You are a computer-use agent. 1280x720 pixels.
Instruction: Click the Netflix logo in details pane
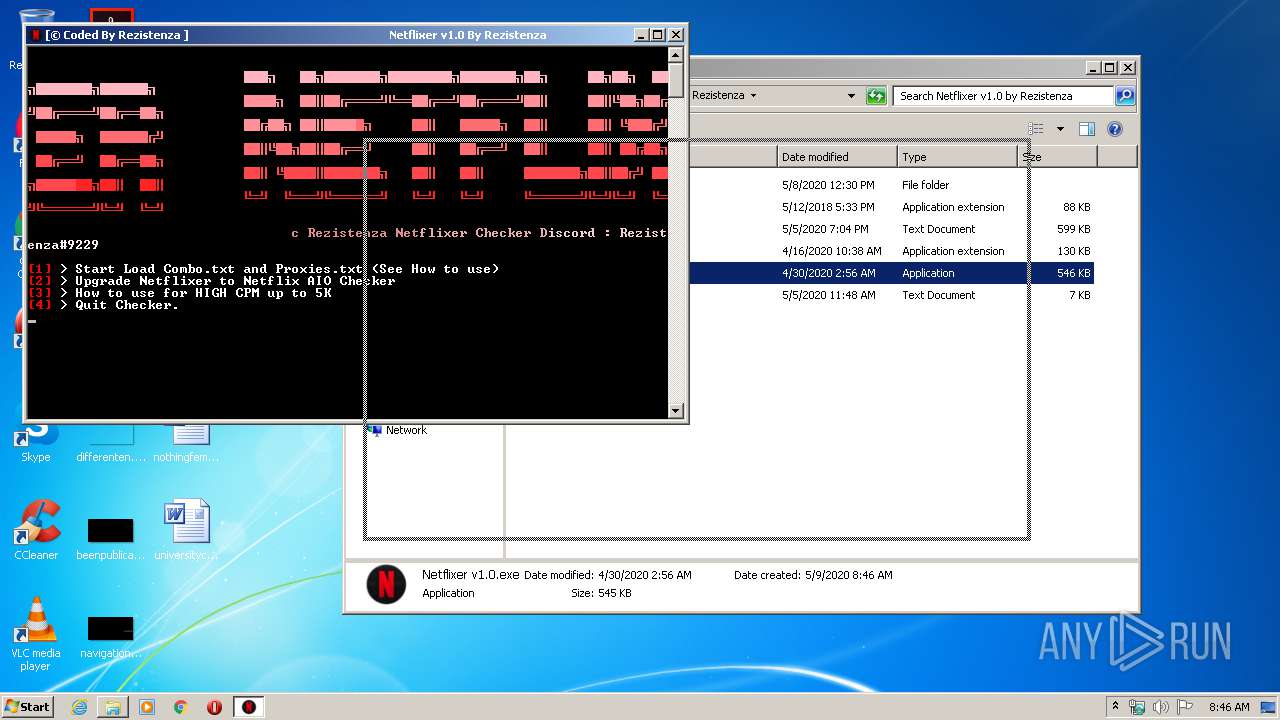[386, 584]
